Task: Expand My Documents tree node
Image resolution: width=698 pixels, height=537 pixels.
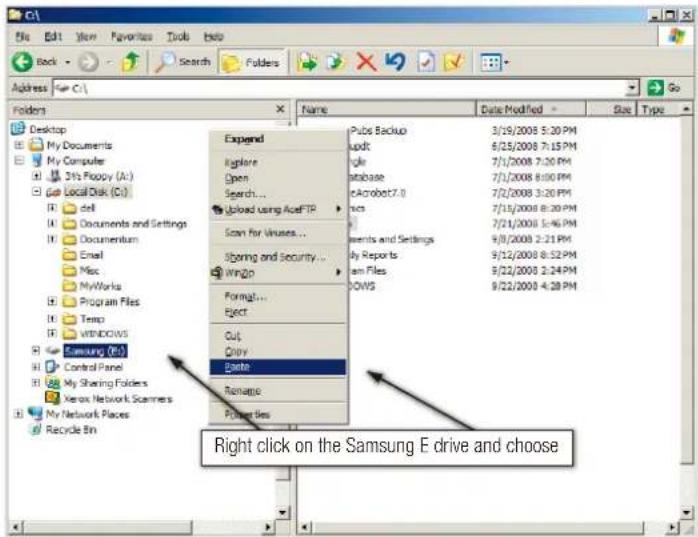Action: [19, 145]
